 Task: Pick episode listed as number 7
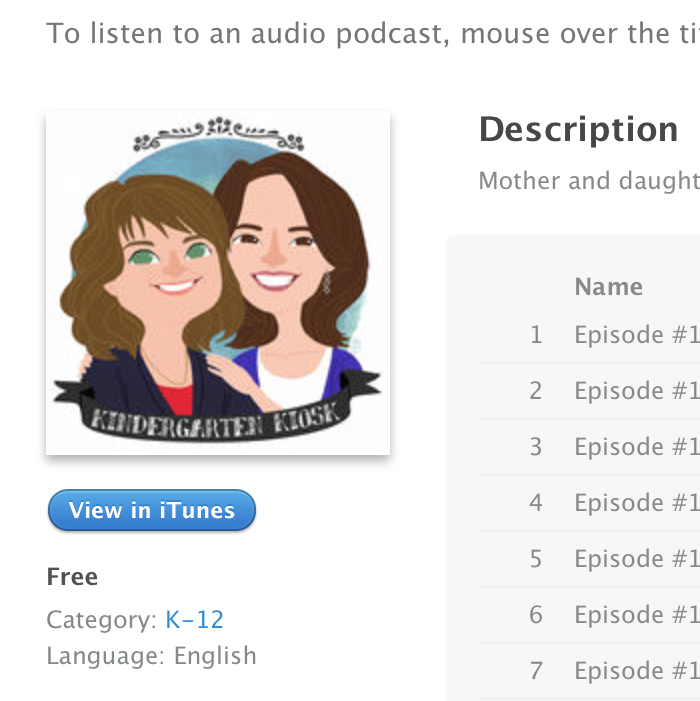click(x=590, y=671)
